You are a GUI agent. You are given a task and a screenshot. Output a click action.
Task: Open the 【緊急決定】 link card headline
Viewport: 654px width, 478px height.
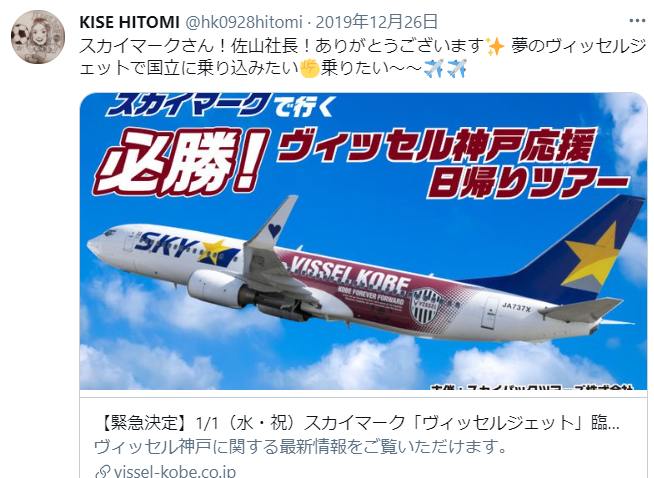tap(360, 423)
